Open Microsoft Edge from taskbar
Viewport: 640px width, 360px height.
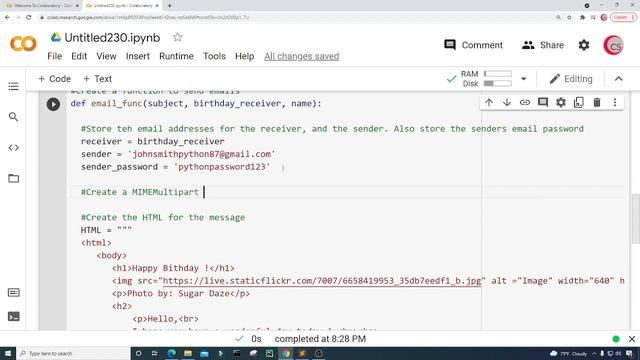tap(171, 353)
